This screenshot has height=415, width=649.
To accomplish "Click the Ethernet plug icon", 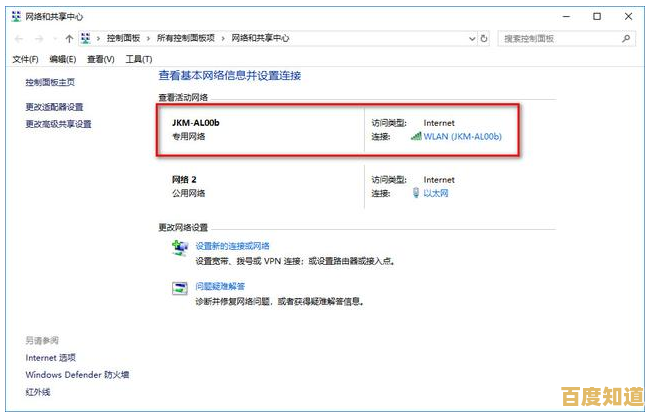I will (x=416, y=192).
